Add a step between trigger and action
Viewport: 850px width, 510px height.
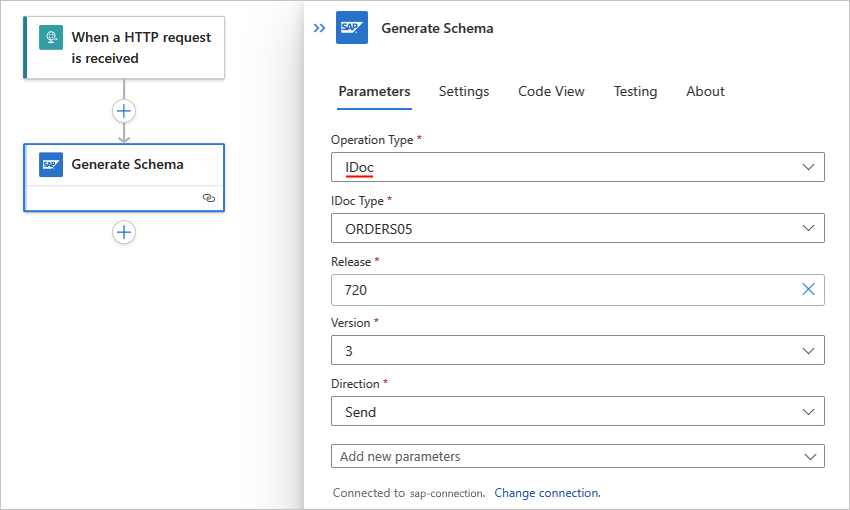pyautogui.click(x=124, y=111)
